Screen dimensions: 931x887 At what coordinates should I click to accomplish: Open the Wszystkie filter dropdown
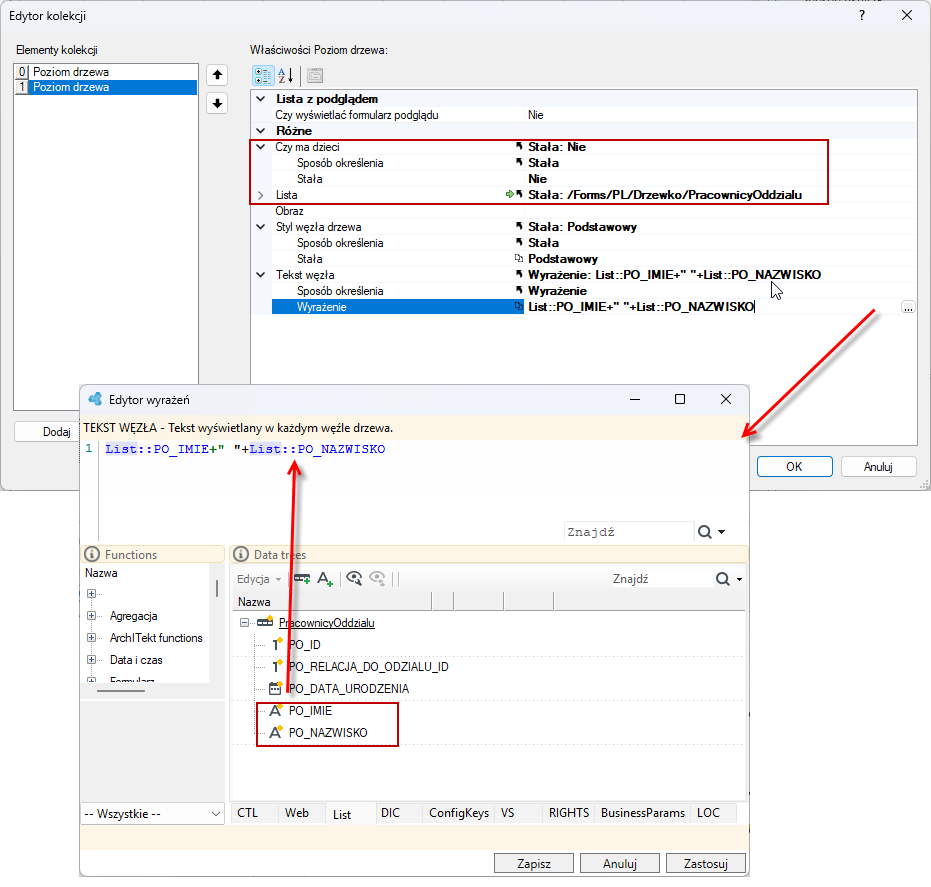(152, 813)
